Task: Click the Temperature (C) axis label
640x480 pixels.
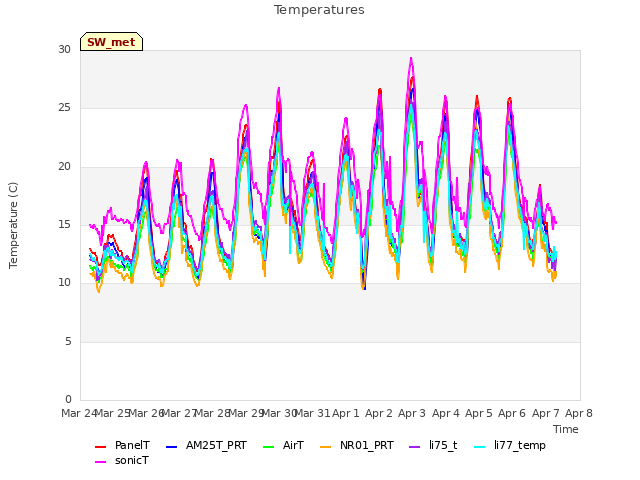Action: click(x=13, y=225)
